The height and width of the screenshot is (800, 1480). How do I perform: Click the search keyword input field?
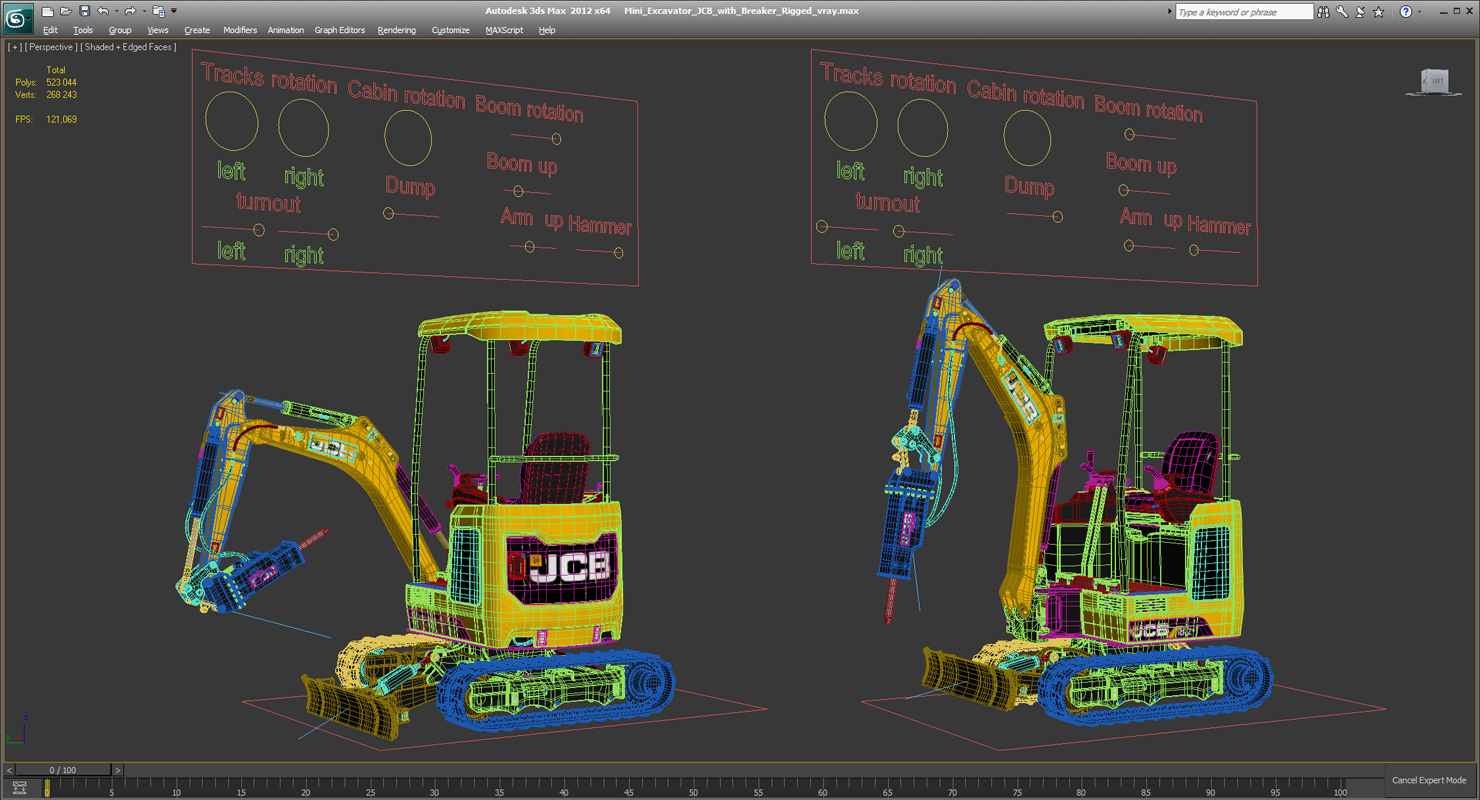pos(1243,12)
